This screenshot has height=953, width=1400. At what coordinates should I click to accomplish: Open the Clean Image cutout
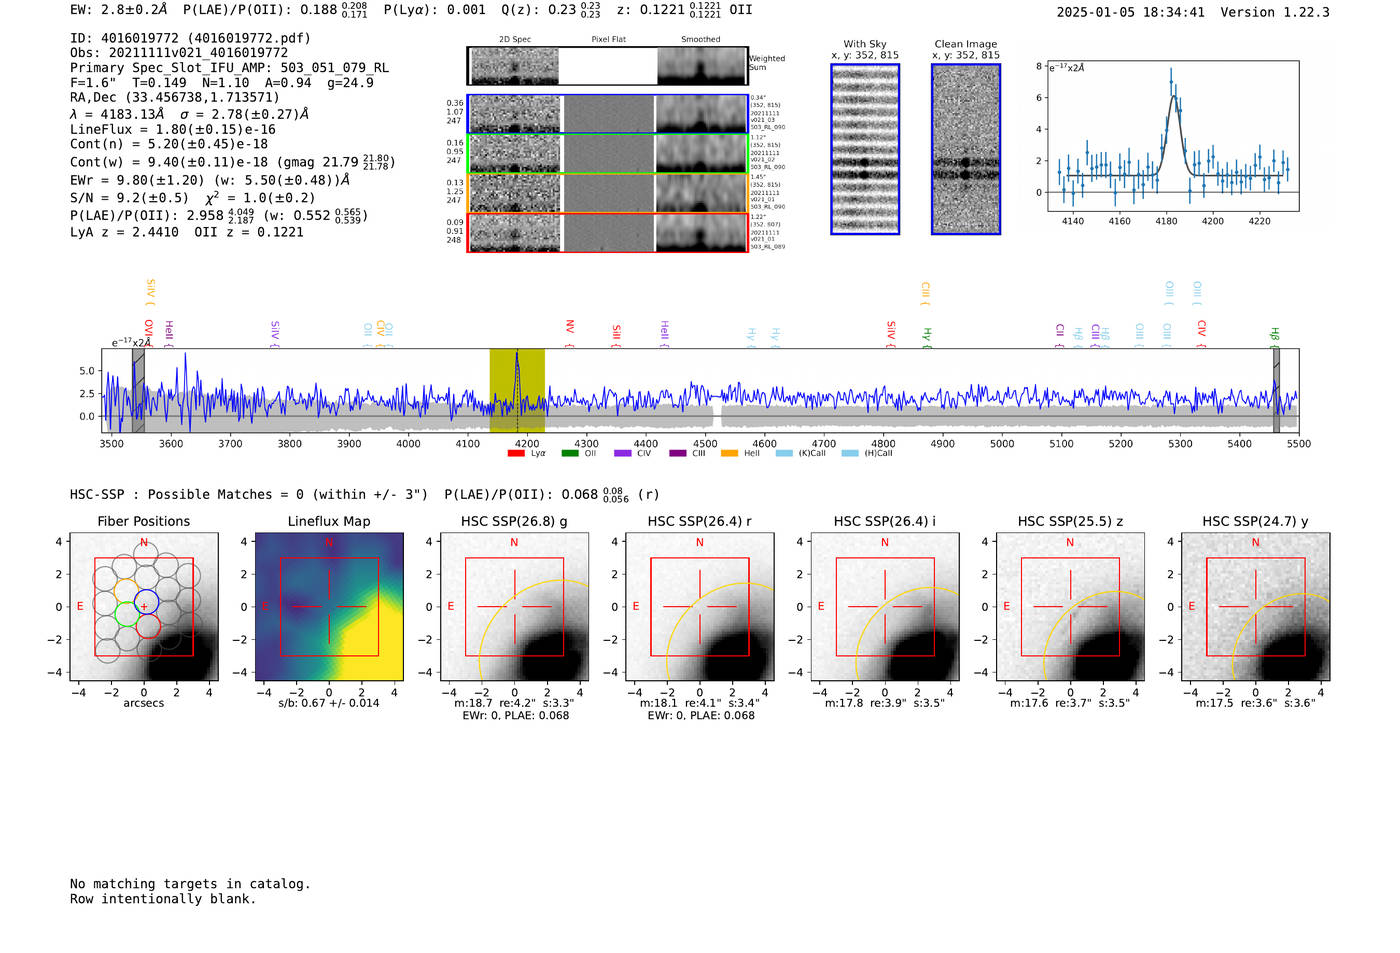[x=966, y=149]
